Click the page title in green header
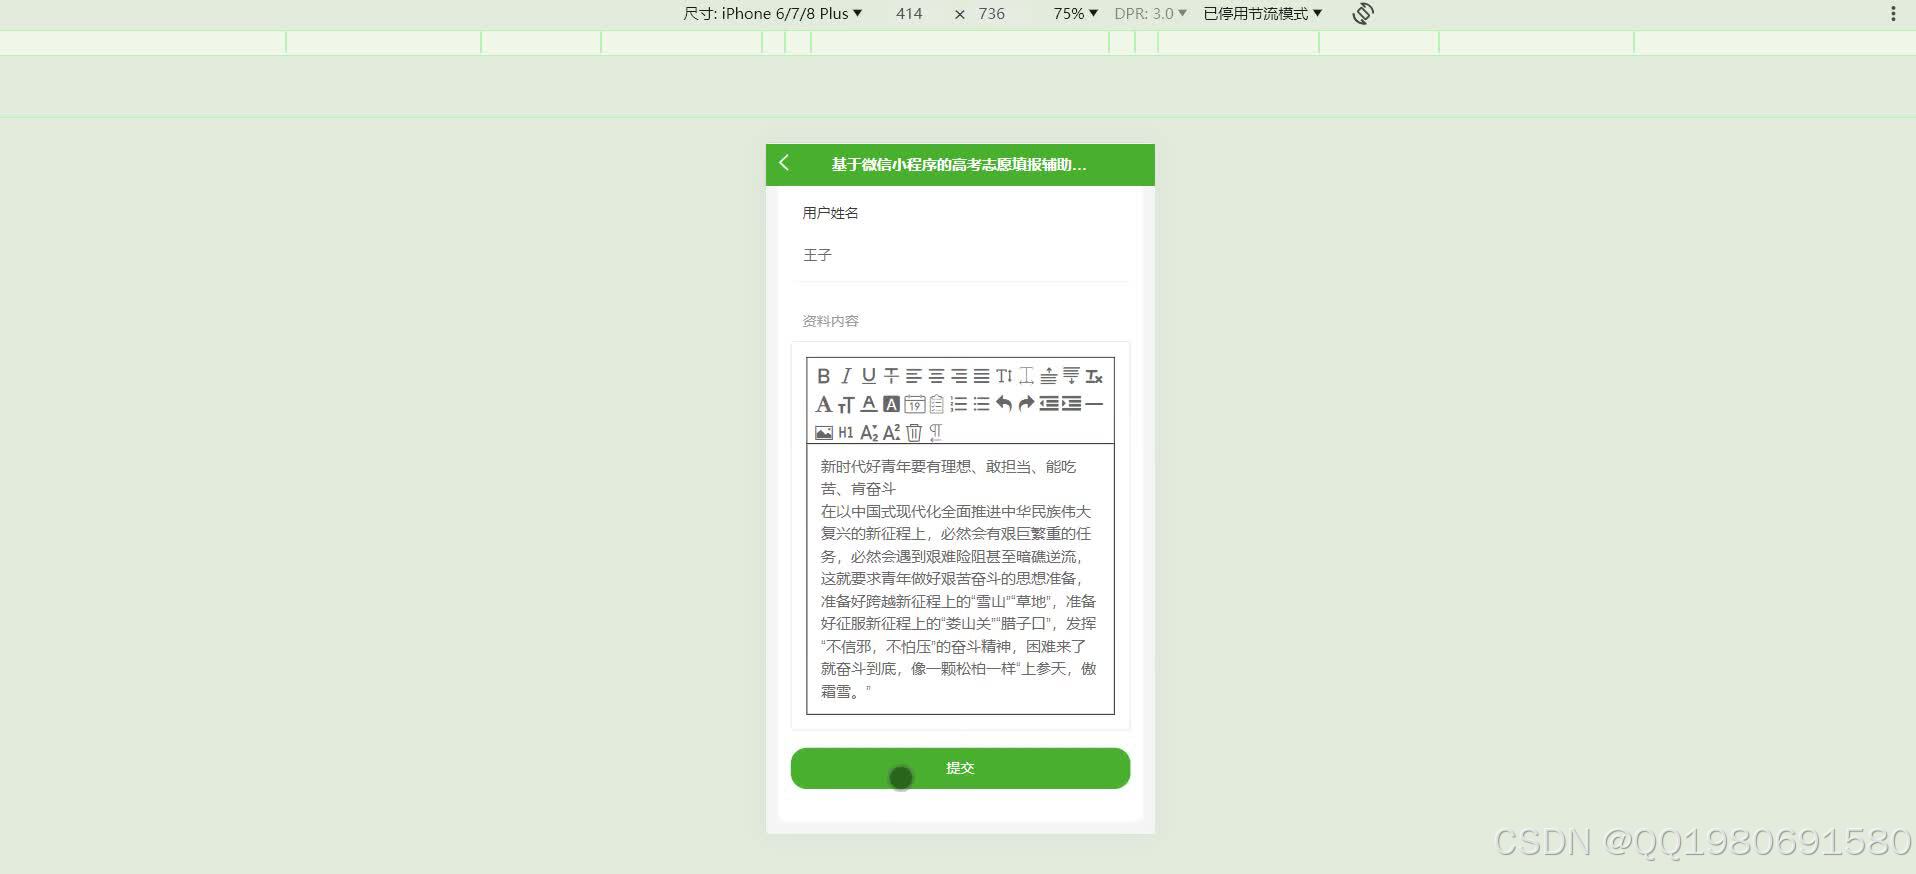This screenshot has width=1916, height=874. point(958,165)
